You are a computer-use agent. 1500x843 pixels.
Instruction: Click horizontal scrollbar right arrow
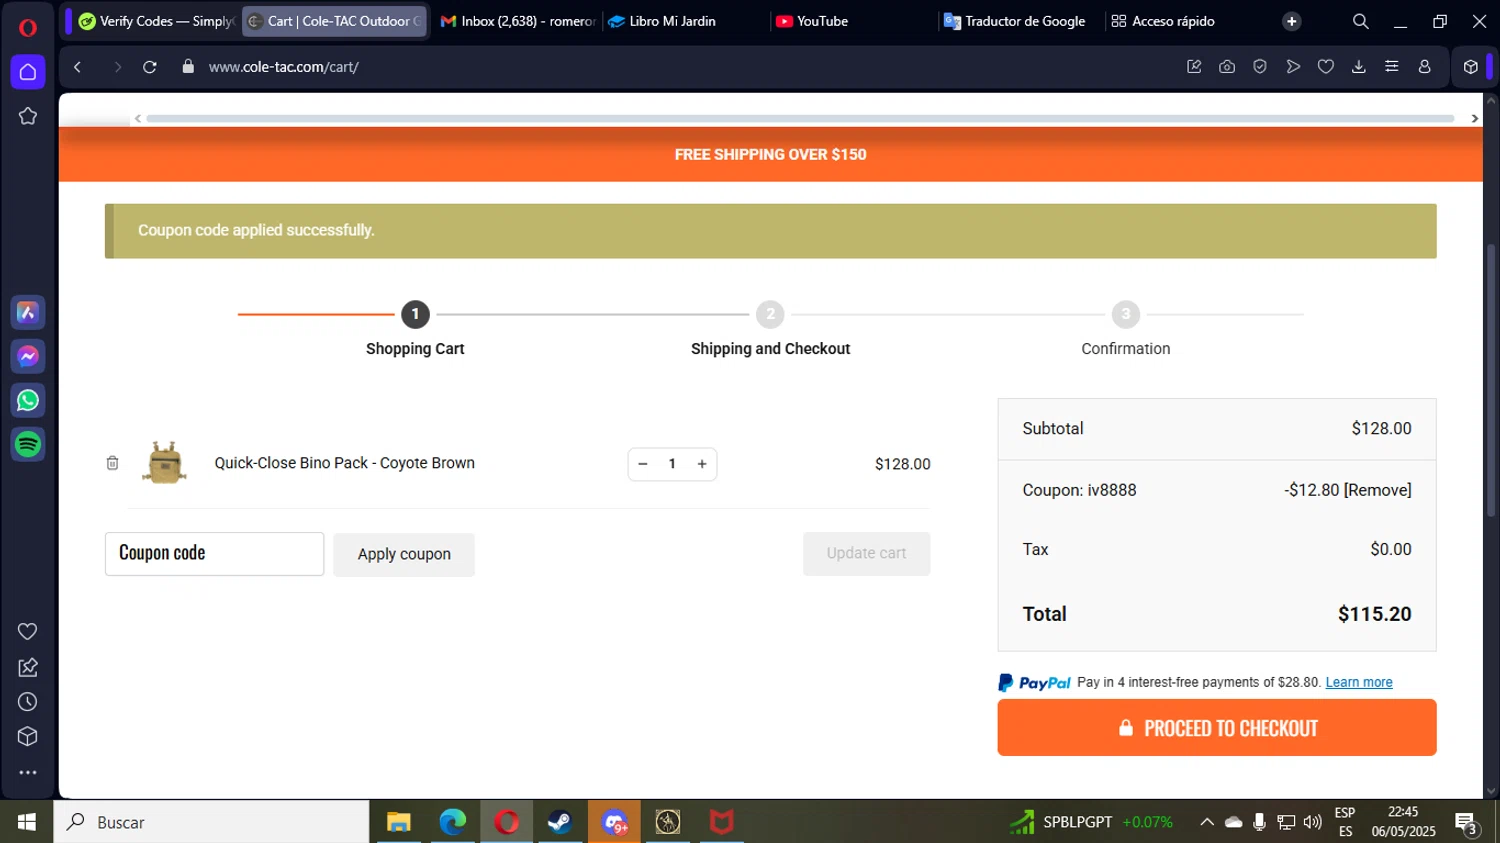click(x=1474, y=118)
